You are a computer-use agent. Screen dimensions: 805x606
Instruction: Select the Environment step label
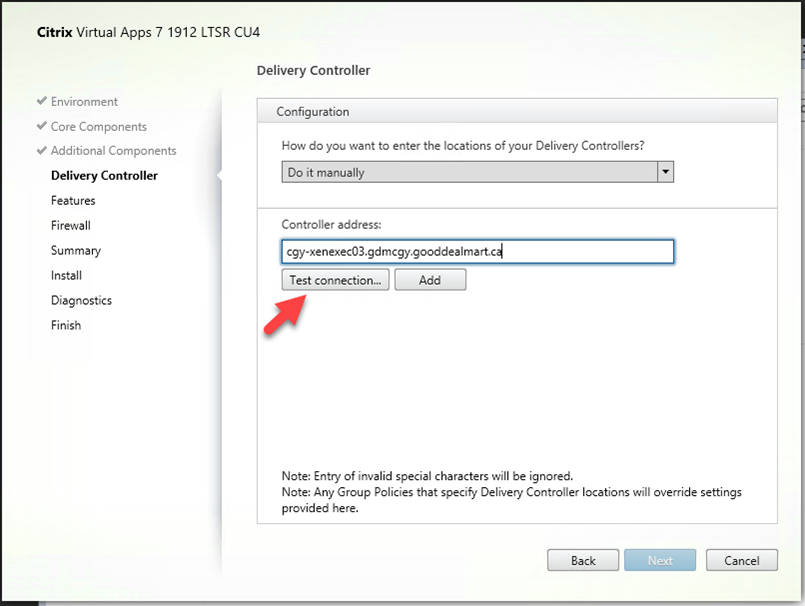tap(84, 102)
